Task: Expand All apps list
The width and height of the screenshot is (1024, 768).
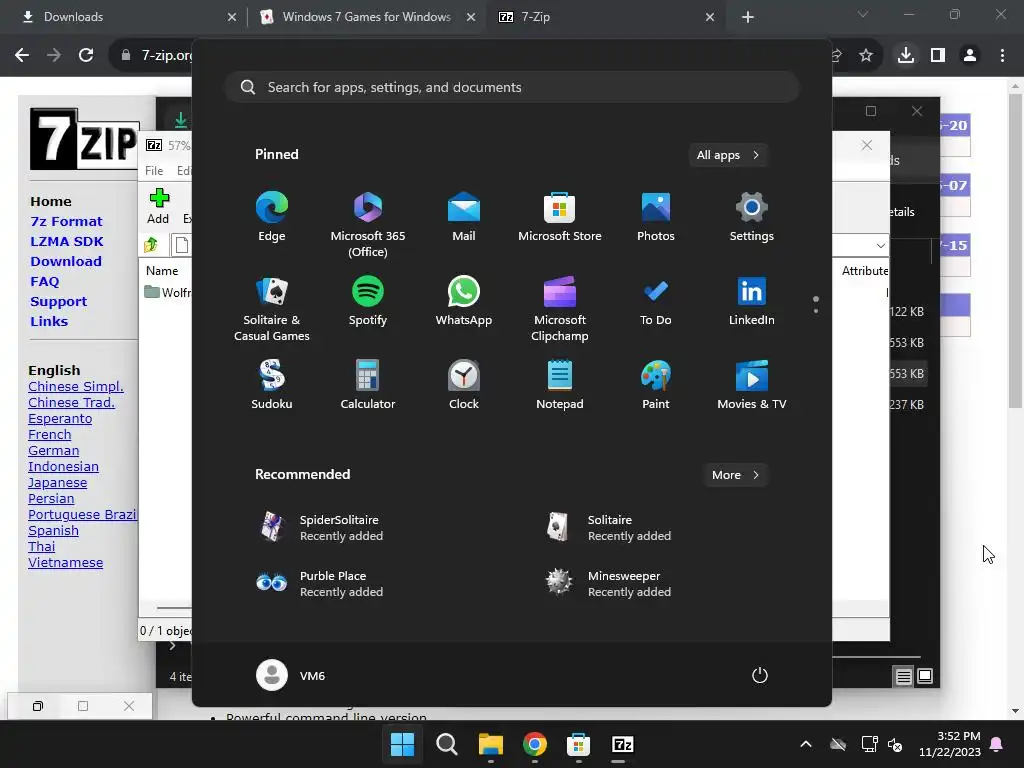Action: pyautogui.click(x=728, y=155)
